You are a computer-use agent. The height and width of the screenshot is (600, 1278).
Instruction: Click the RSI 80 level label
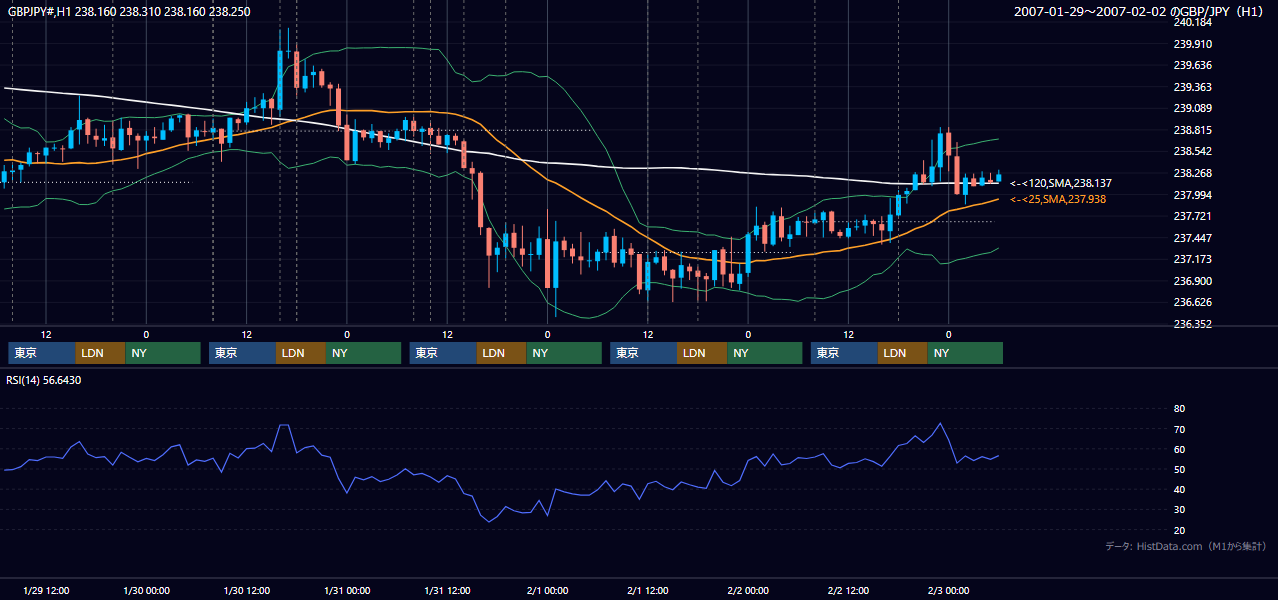pos(1179,409)
